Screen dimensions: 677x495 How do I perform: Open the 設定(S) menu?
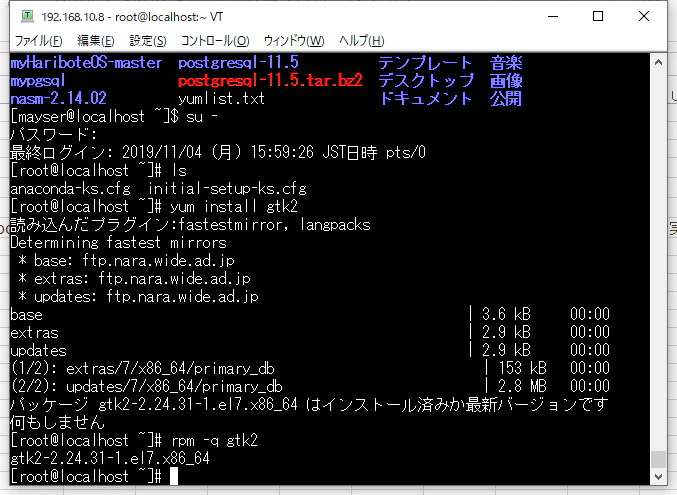coord(148,41)
